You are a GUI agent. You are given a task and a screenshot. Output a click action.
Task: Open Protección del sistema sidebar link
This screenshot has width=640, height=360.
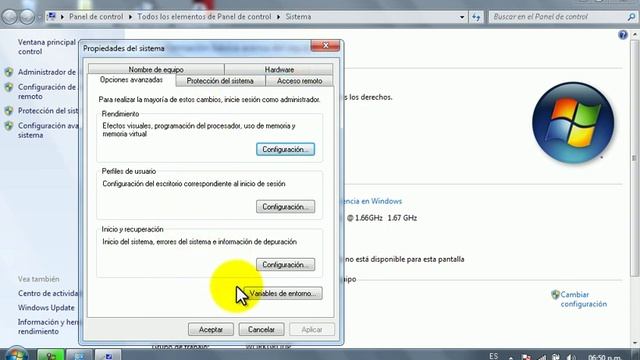(48, 111)
